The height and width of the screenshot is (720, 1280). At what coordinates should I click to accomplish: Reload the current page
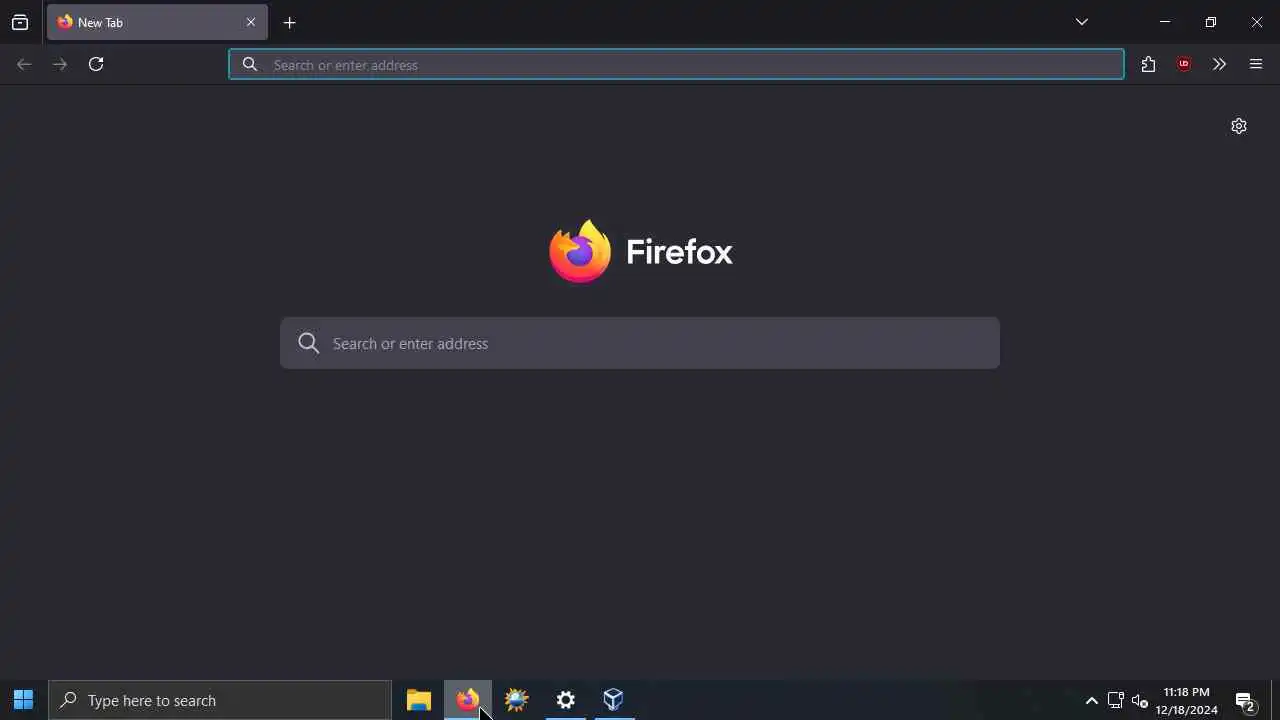click(x=96, y=64)
